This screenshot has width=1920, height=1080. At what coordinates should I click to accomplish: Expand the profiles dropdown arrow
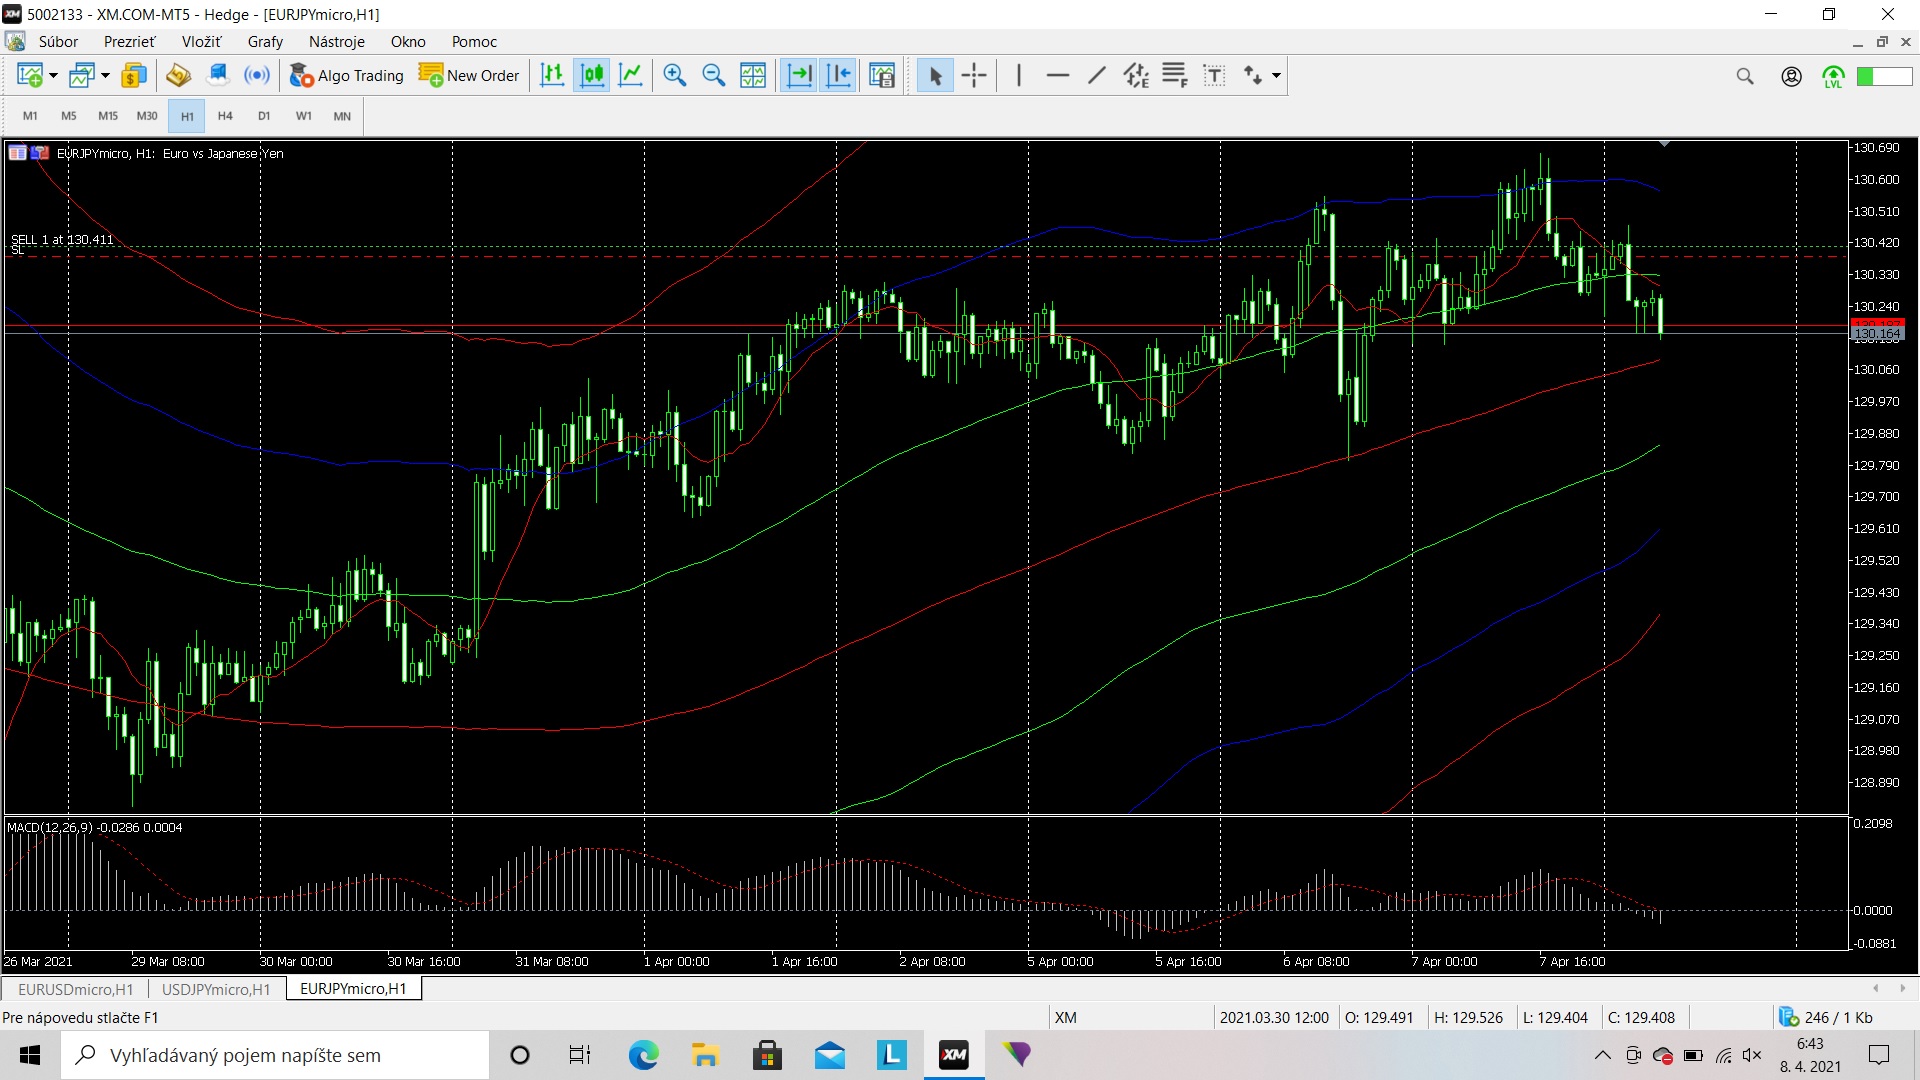pos(105,75)
